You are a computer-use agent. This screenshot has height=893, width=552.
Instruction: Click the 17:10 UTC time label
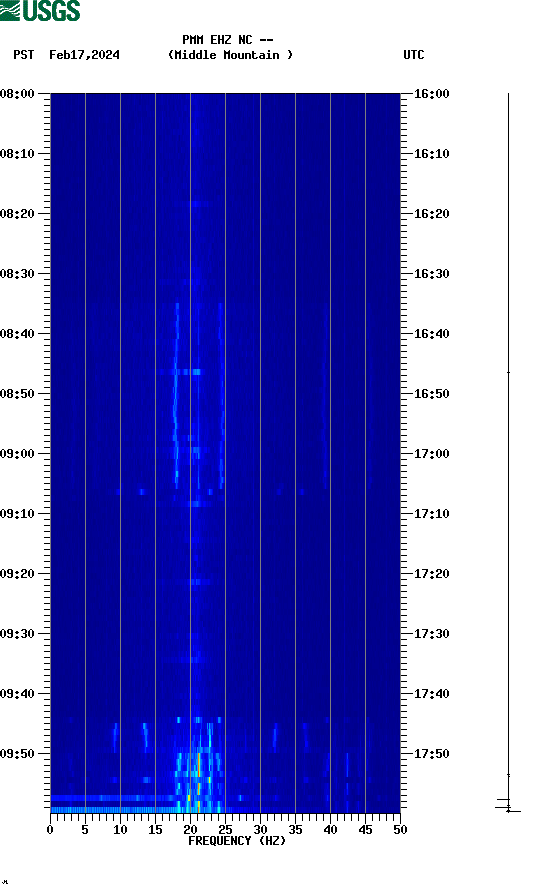(431, 514)
